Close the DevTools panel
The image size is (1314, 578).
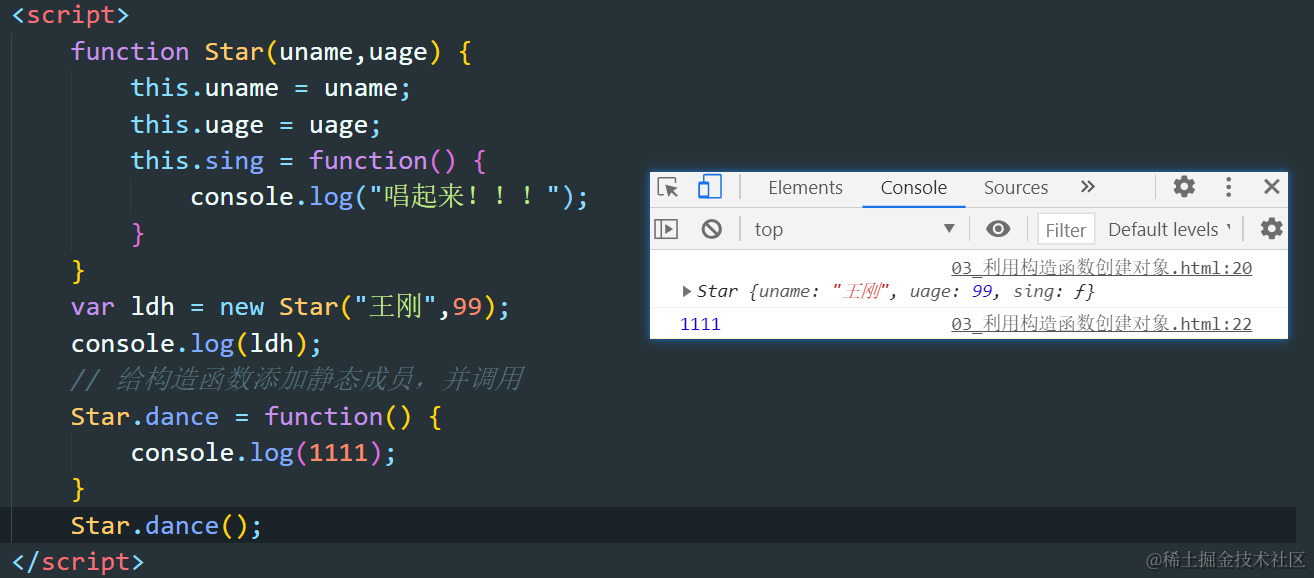point(1271,187)
